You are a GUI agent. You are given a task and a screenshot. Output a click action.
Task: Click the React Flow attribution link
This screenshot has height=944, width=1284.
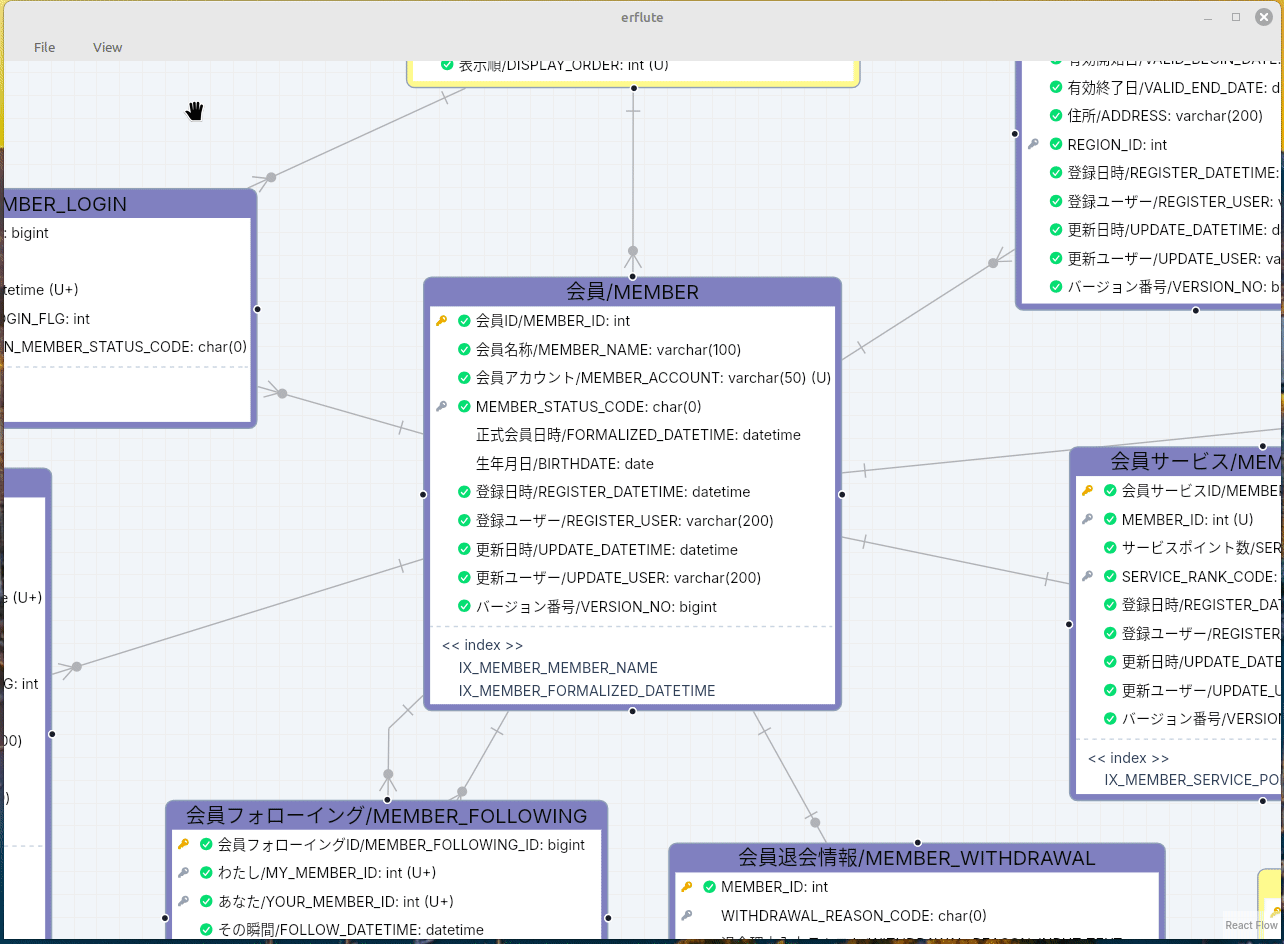1252,926
